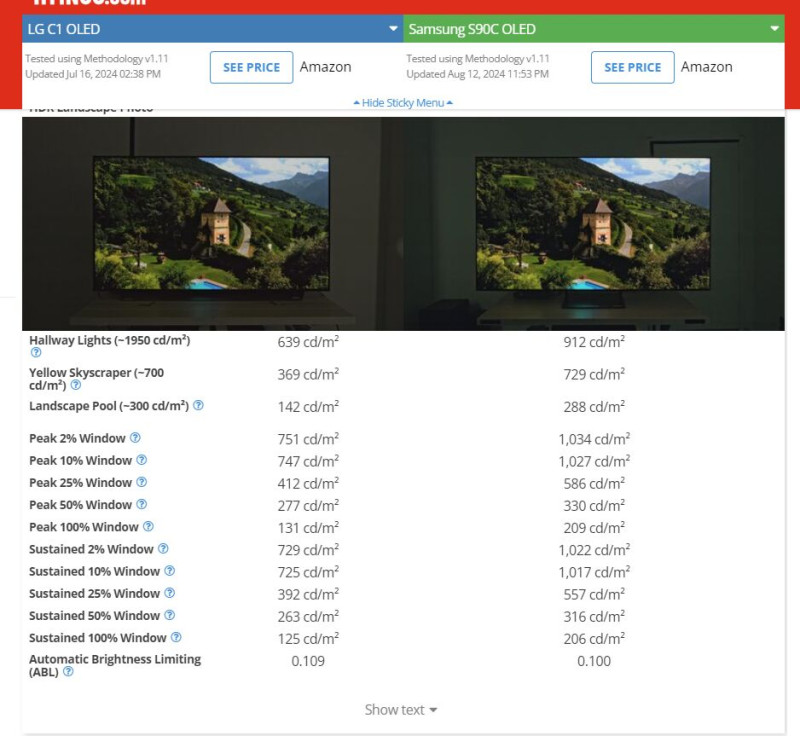This screenshot has width=800, height=736.
Task: Click SEE PRICE for LG C1
Action: 252,67
